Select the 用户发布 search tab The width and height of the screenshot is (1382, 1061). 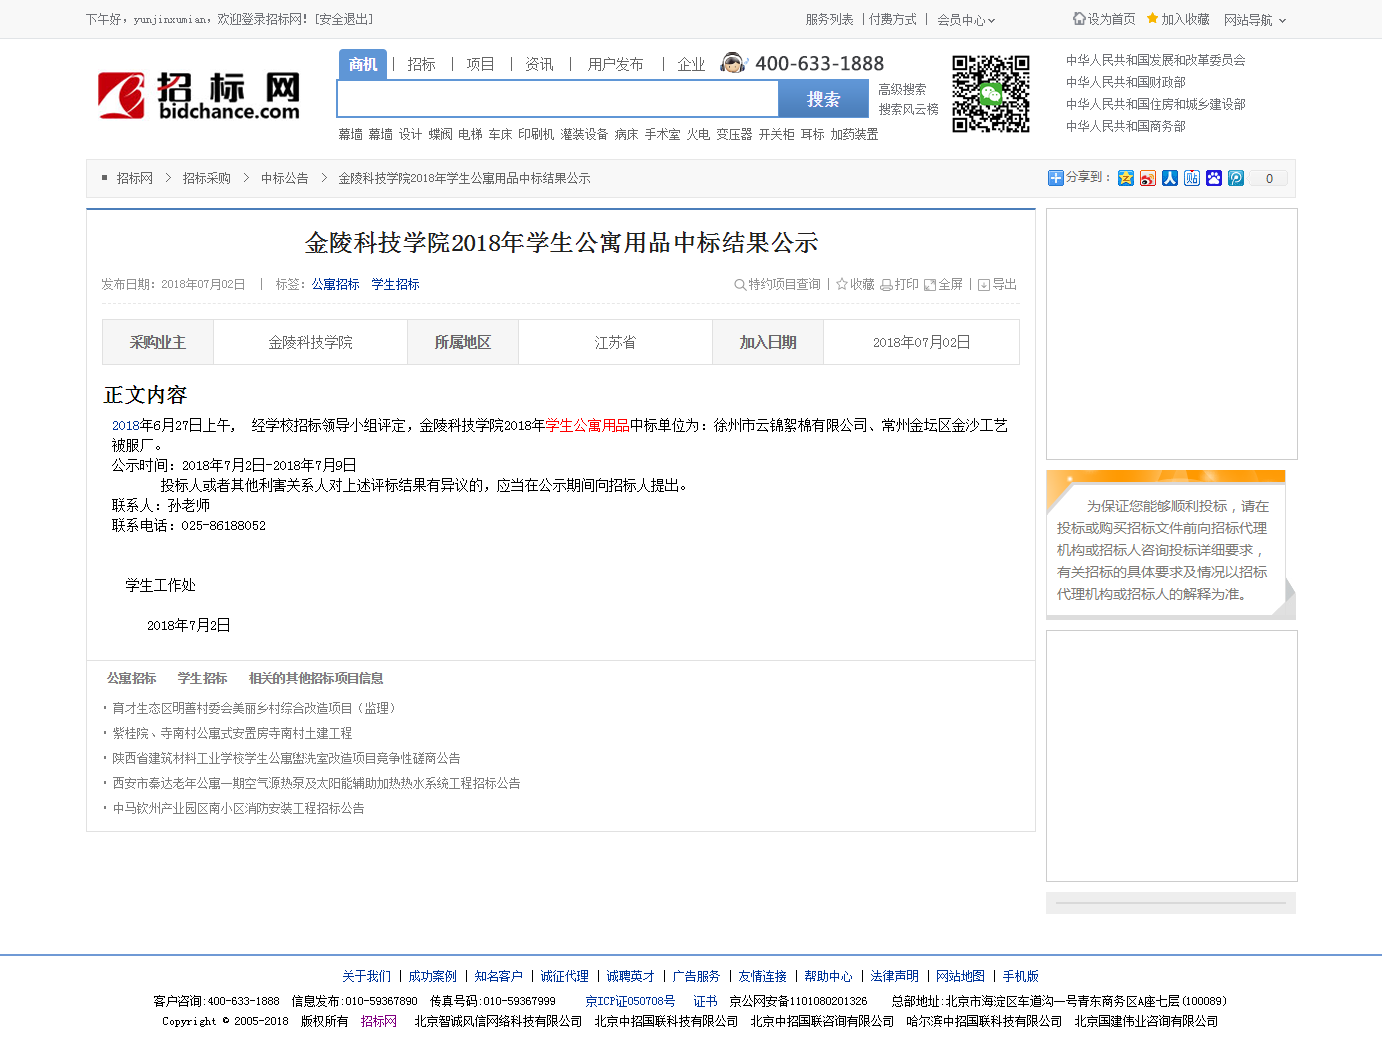[x=615, y=64]
